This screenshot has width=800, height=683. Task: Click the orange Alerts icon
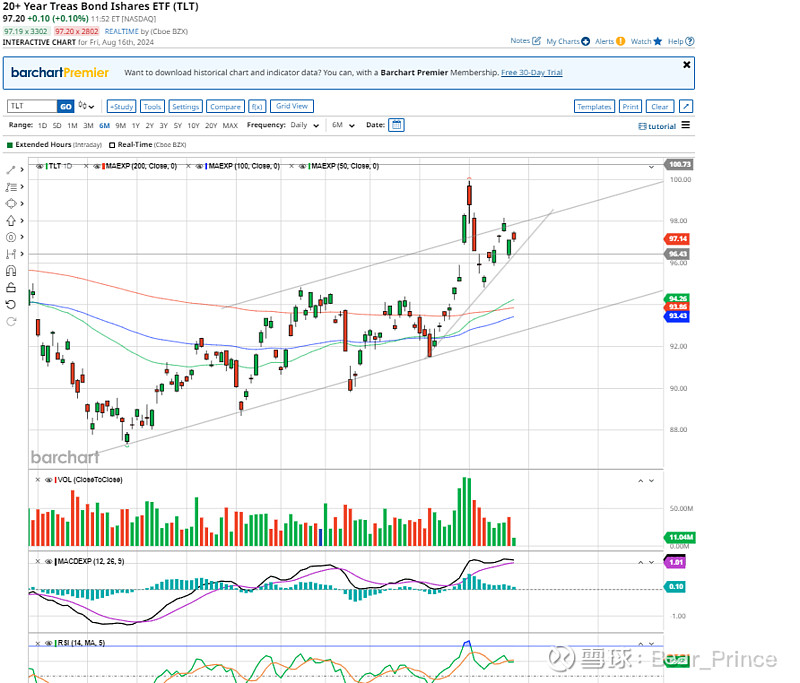[x=620, y=41]
